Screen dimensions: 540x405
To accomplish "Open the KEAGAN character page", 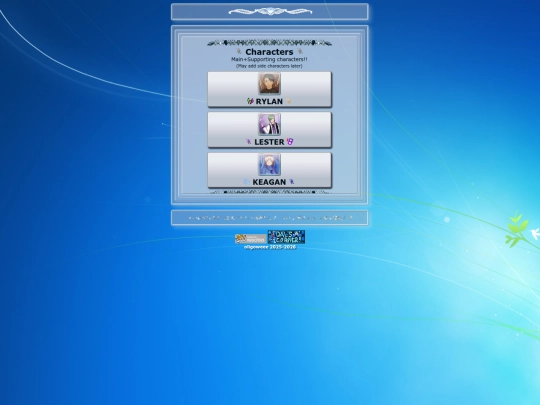I will [269, 170].
